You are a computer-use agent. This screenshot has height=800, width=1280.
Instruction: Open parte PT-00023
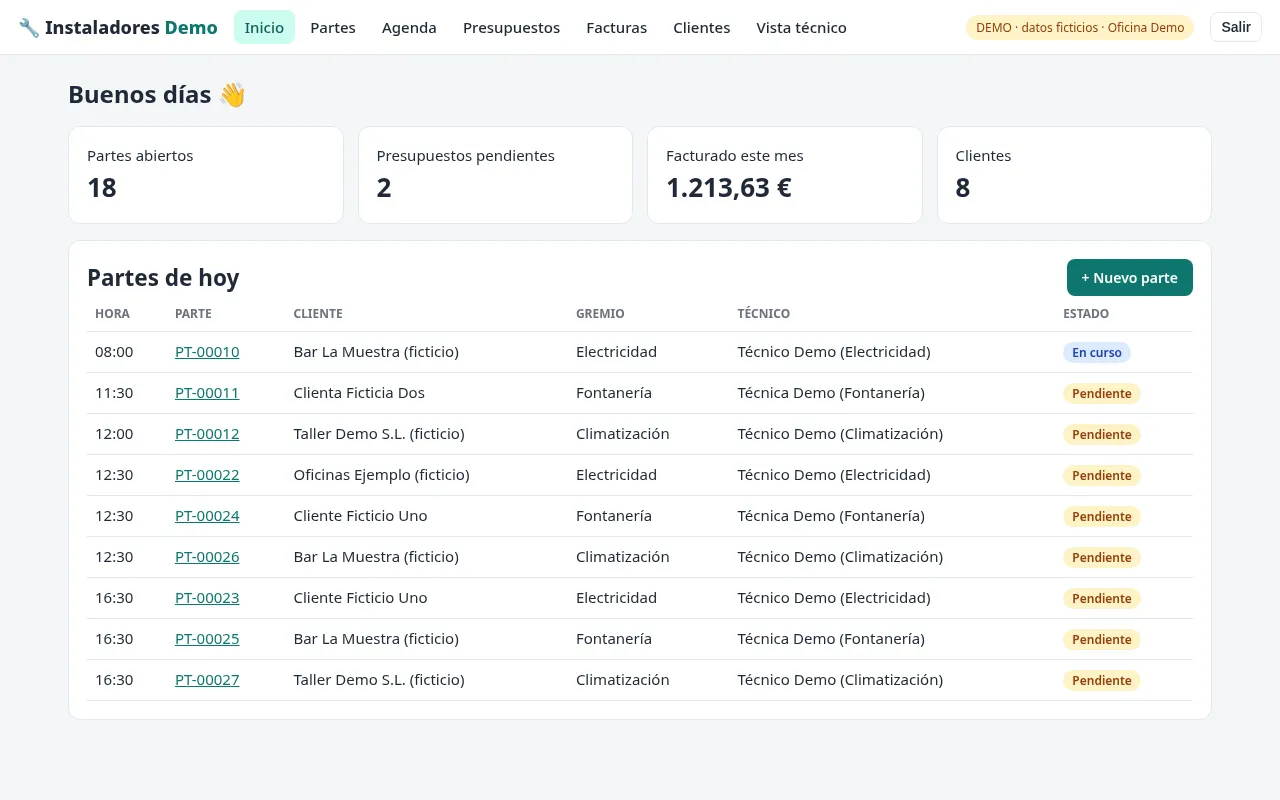pos(207,598)
